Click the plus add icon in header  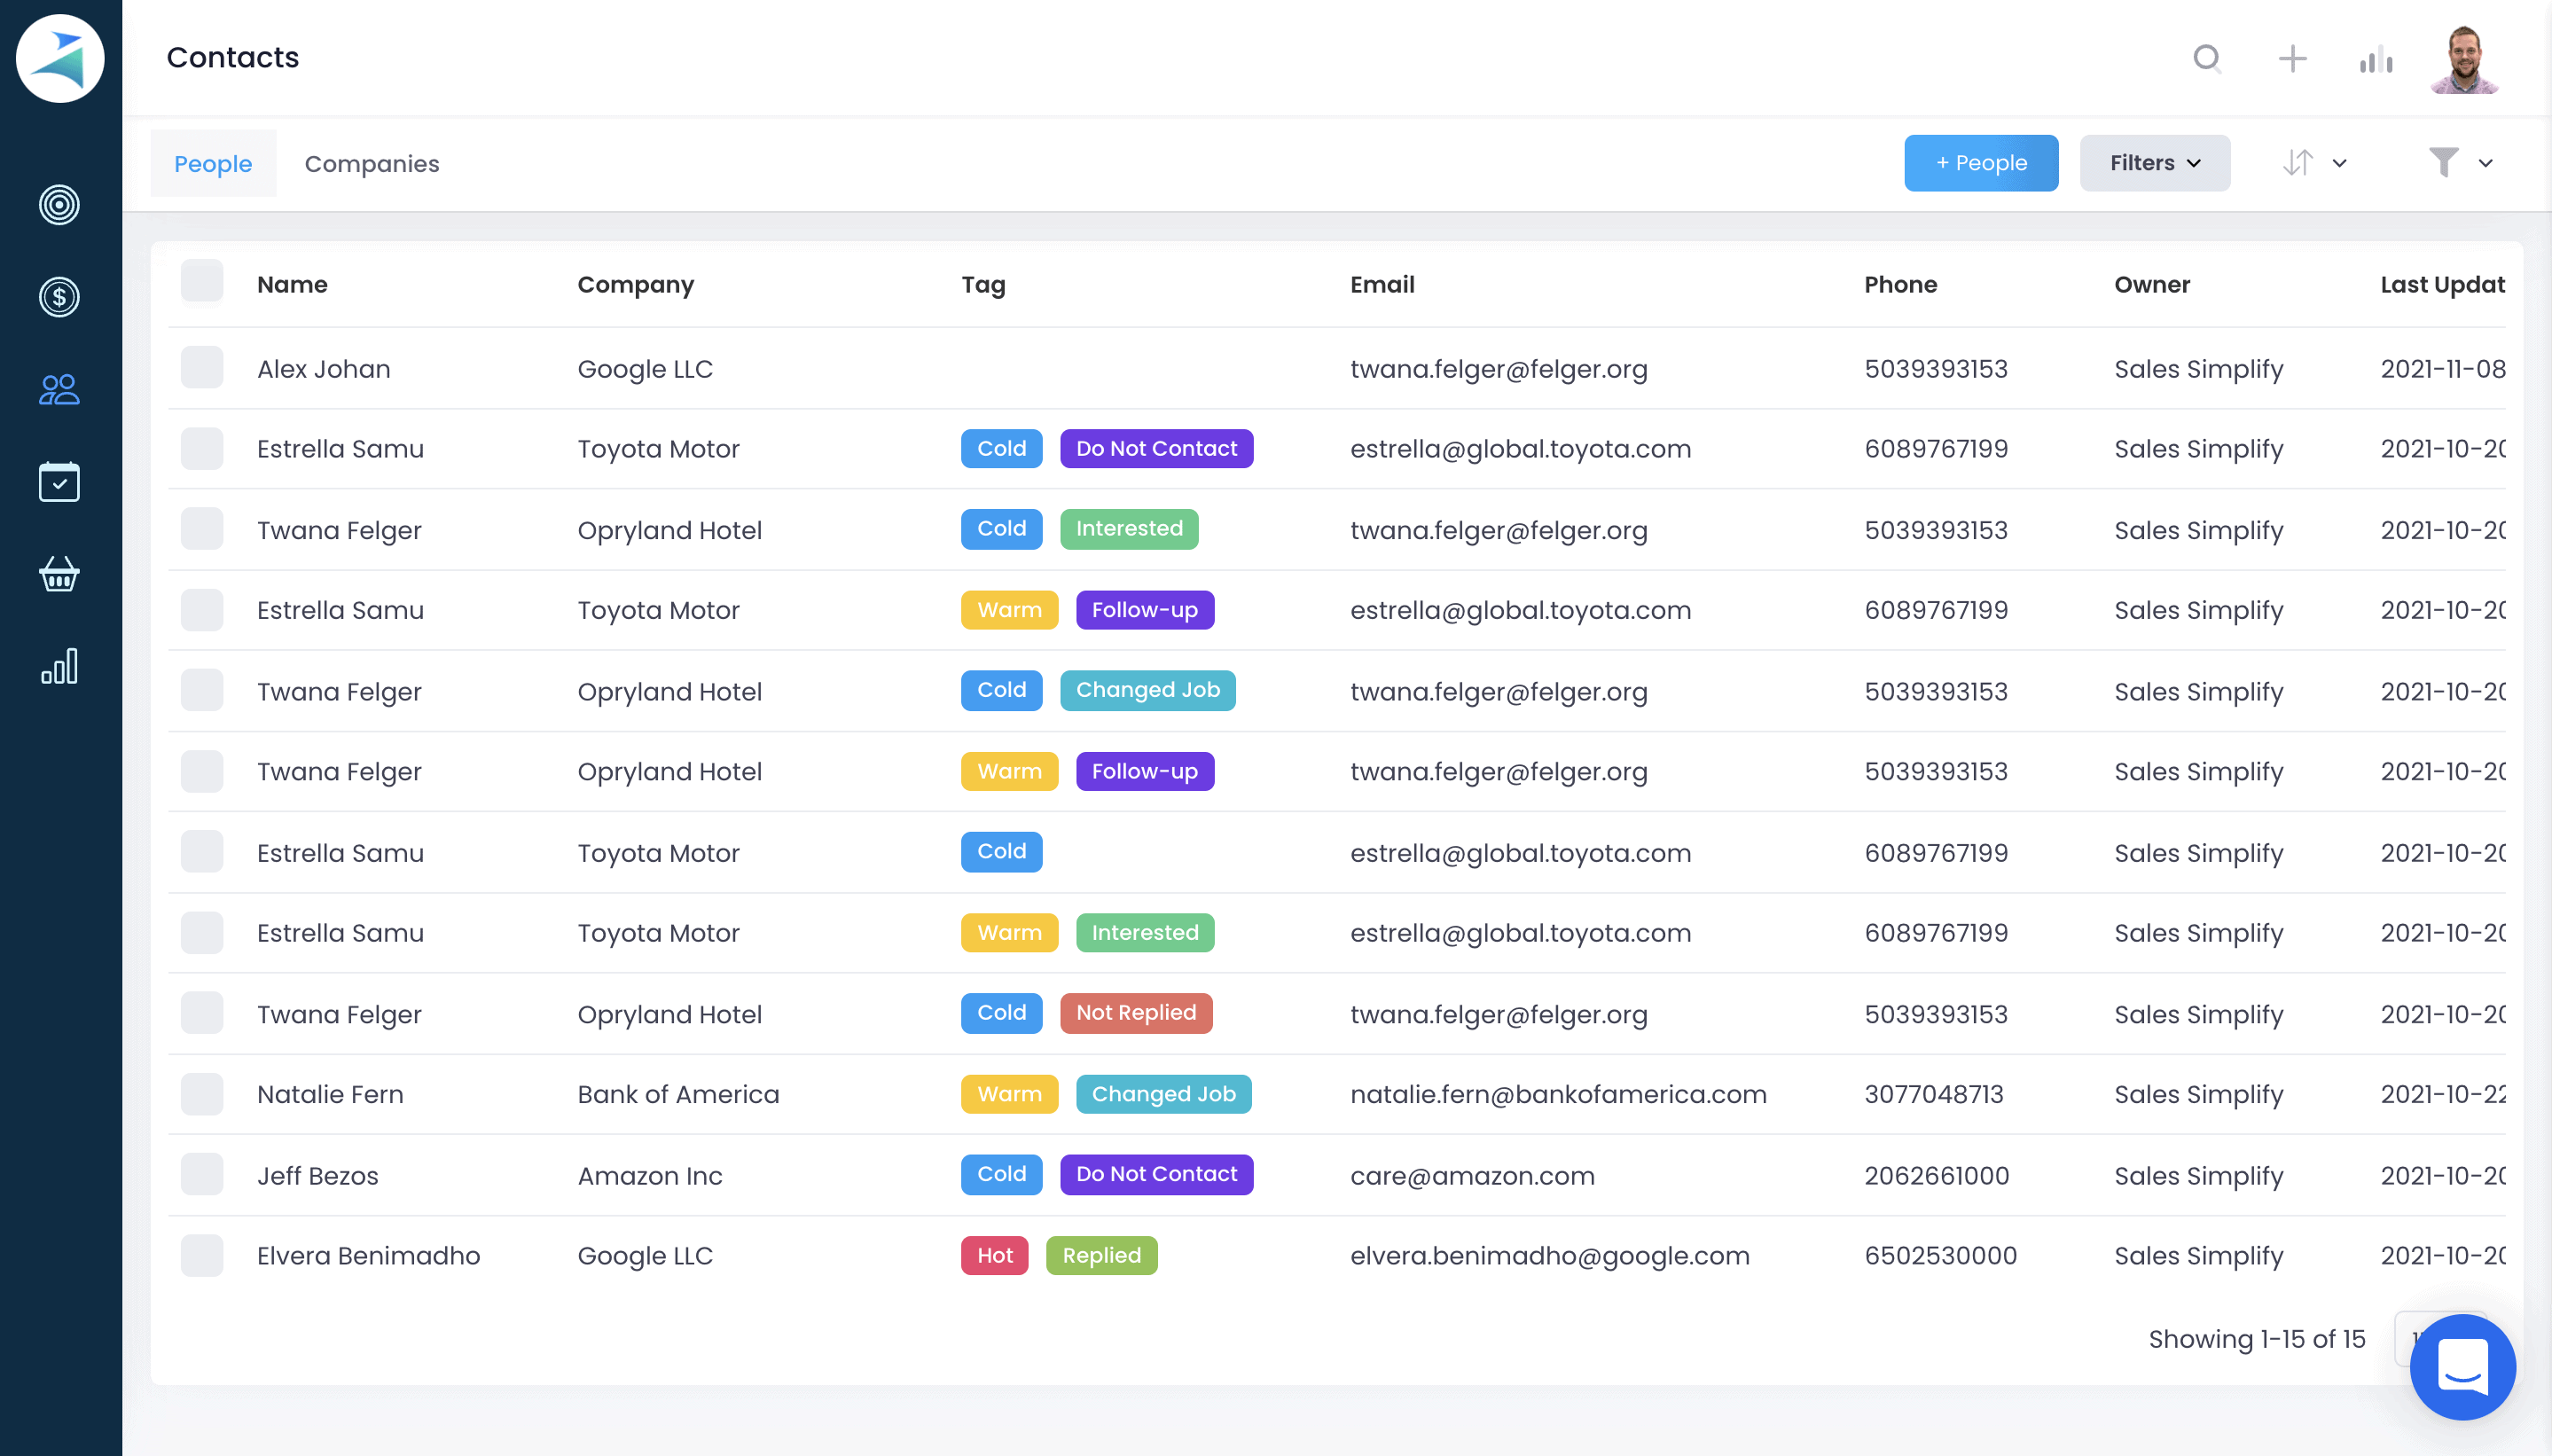(x=2292, y=59)
